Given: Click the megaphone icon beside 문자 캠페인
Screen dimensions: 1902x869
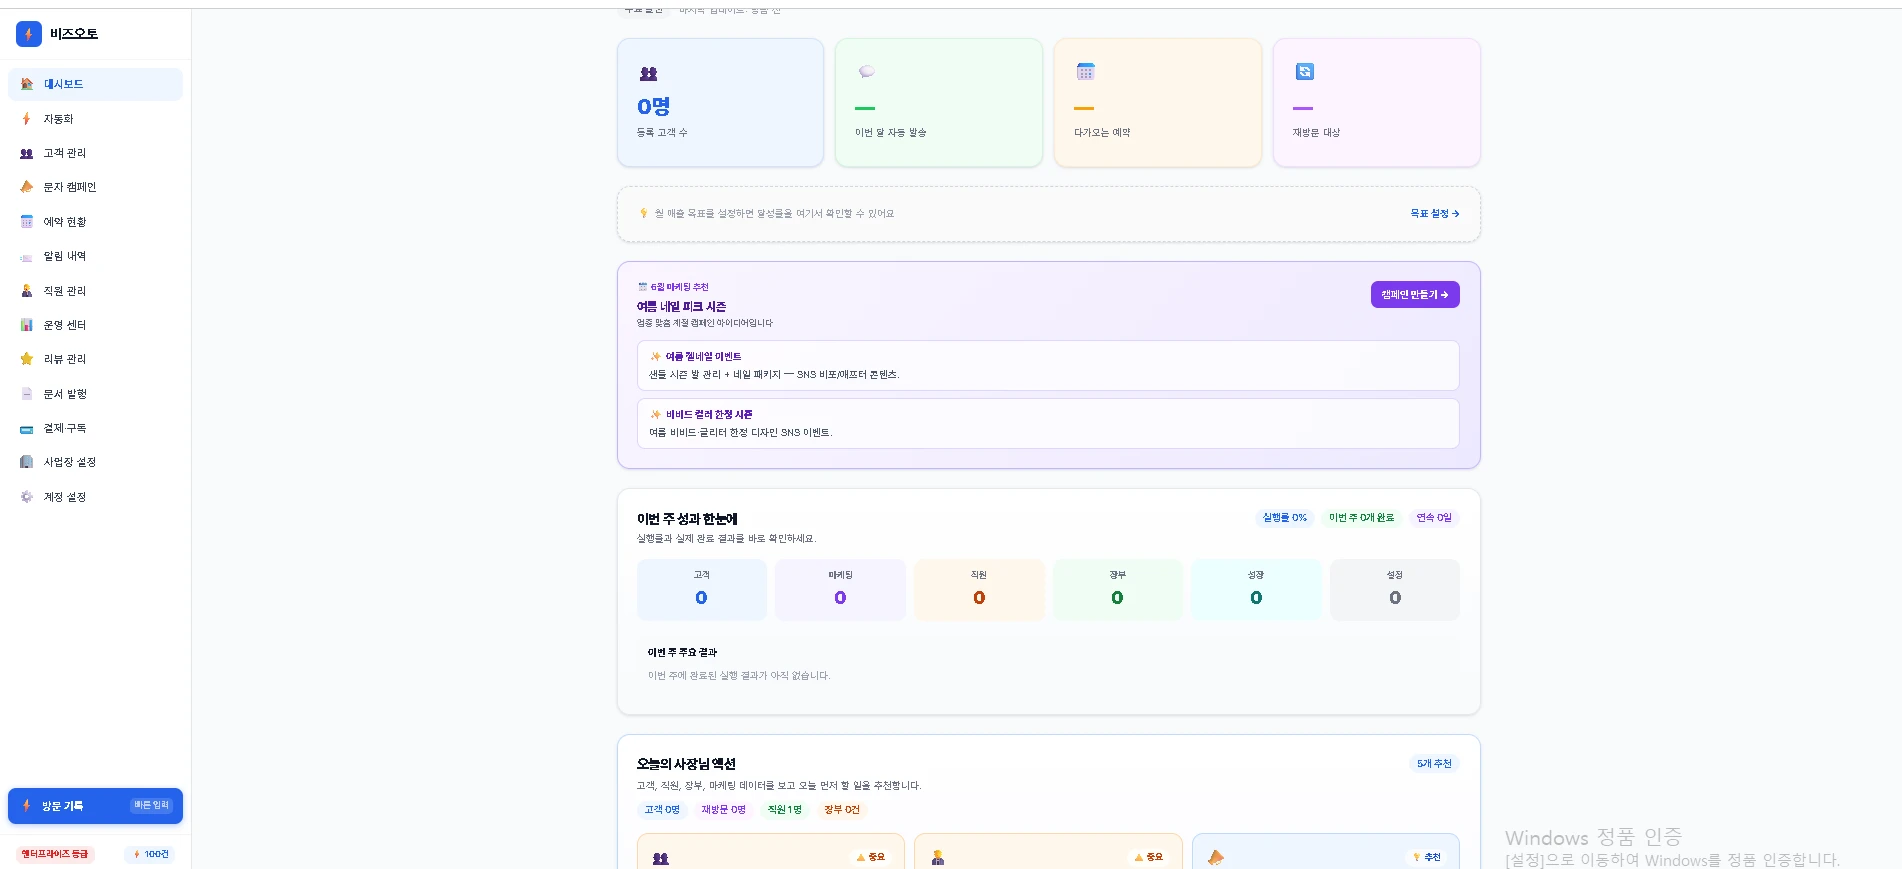Looking at the screenshot, I should pos(27,187).
